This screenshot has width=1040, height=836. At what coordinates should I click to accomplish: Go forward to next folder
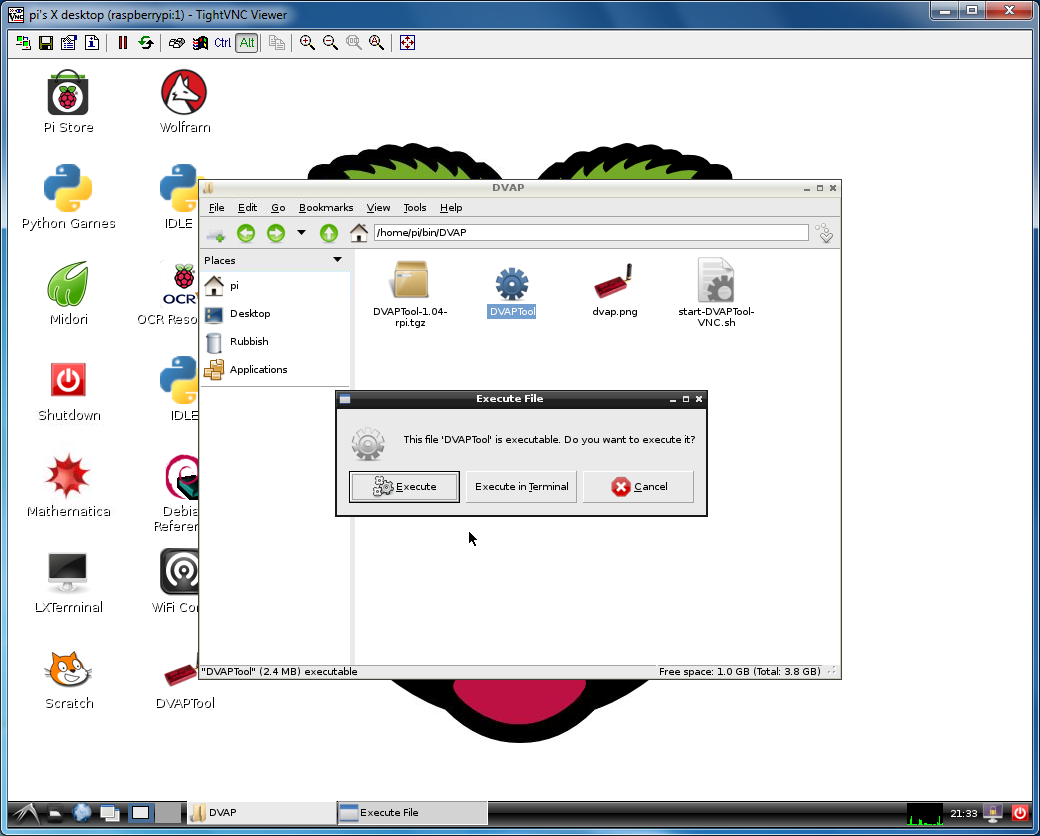[276, 233]
